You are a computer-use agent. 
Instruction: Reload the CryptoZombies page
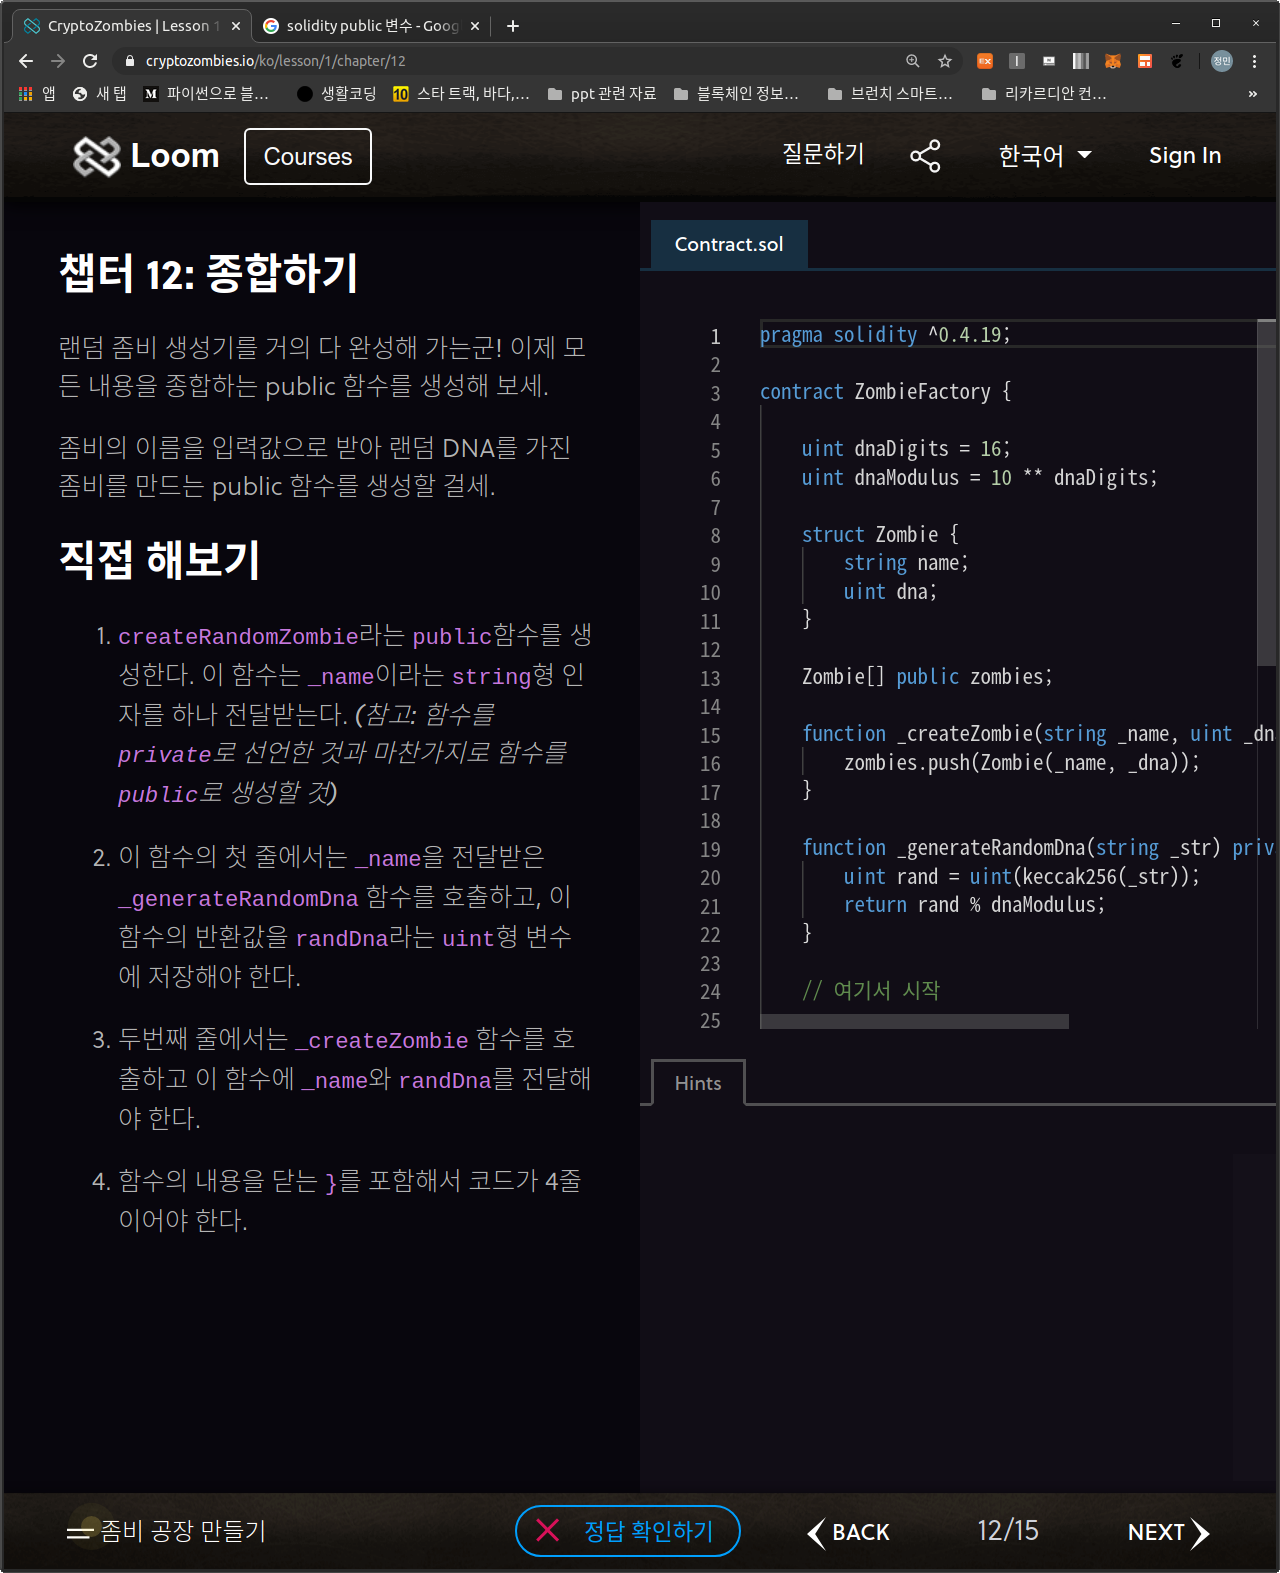[x=90, y=61]
